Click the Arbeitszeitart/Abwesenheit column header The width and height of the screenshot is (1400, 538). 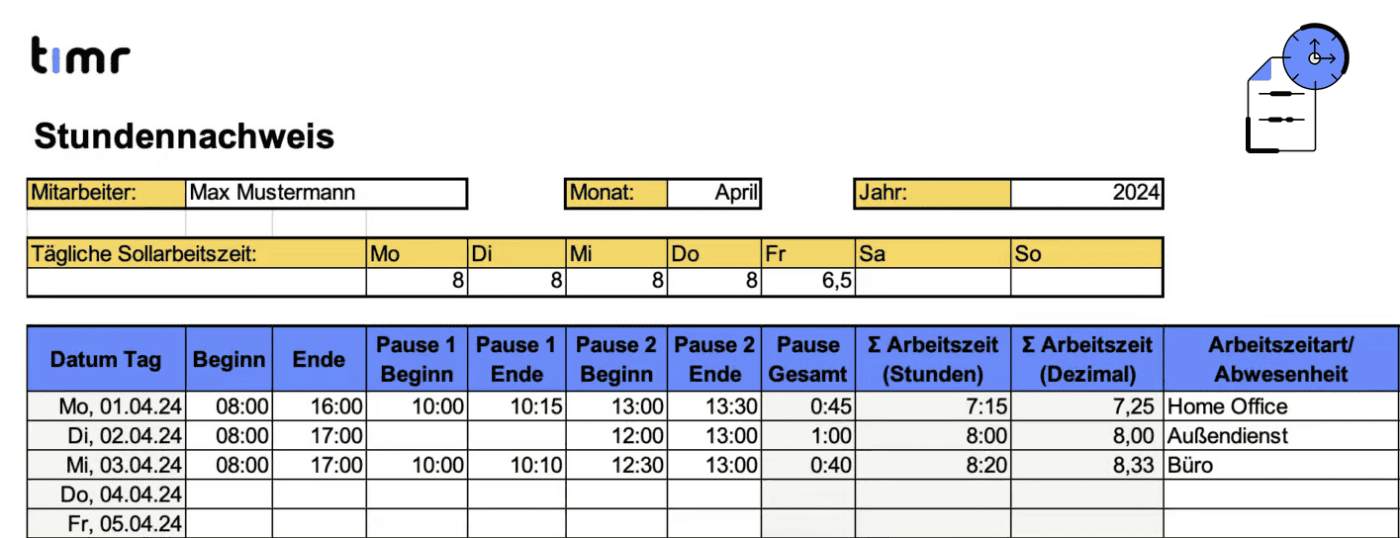click(1280, 360)
